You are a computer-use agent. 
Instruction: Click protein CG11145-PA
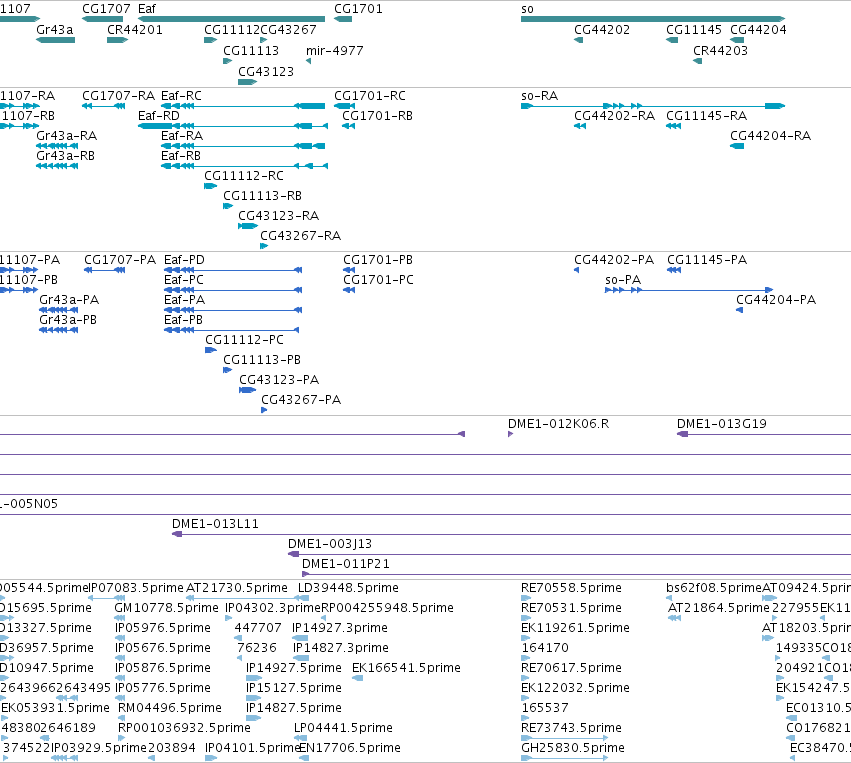coord(707,260)
